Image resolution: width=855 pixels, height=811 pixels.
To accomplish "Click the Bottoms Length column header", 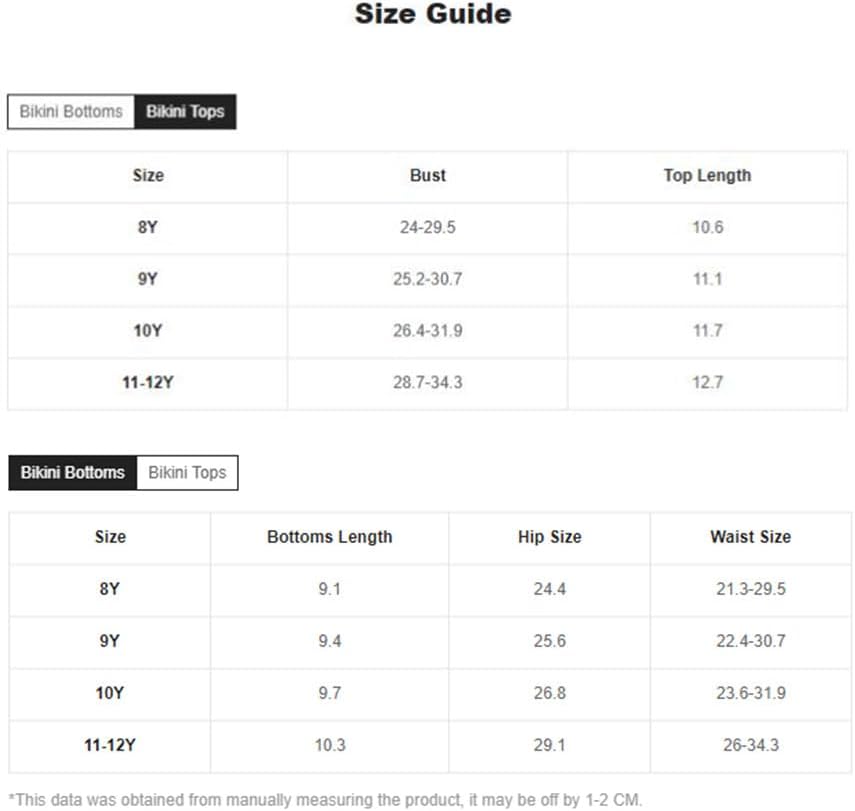I will click(x=329, y=537).
